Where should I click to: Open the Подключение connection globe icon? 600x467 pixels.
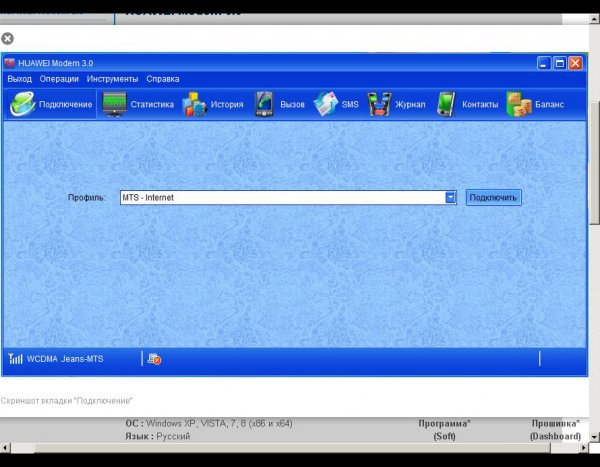22,104
